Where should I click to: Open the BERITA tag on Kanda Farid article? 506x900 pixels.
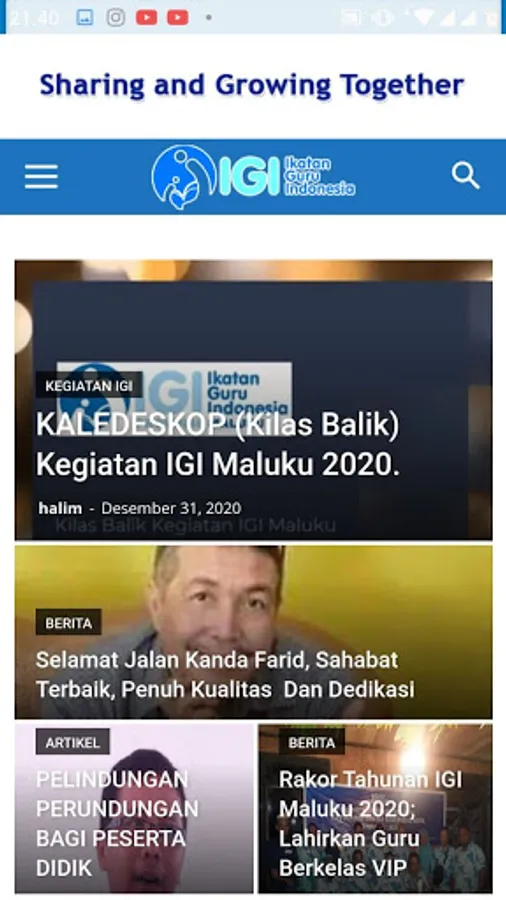coord(69,623)
